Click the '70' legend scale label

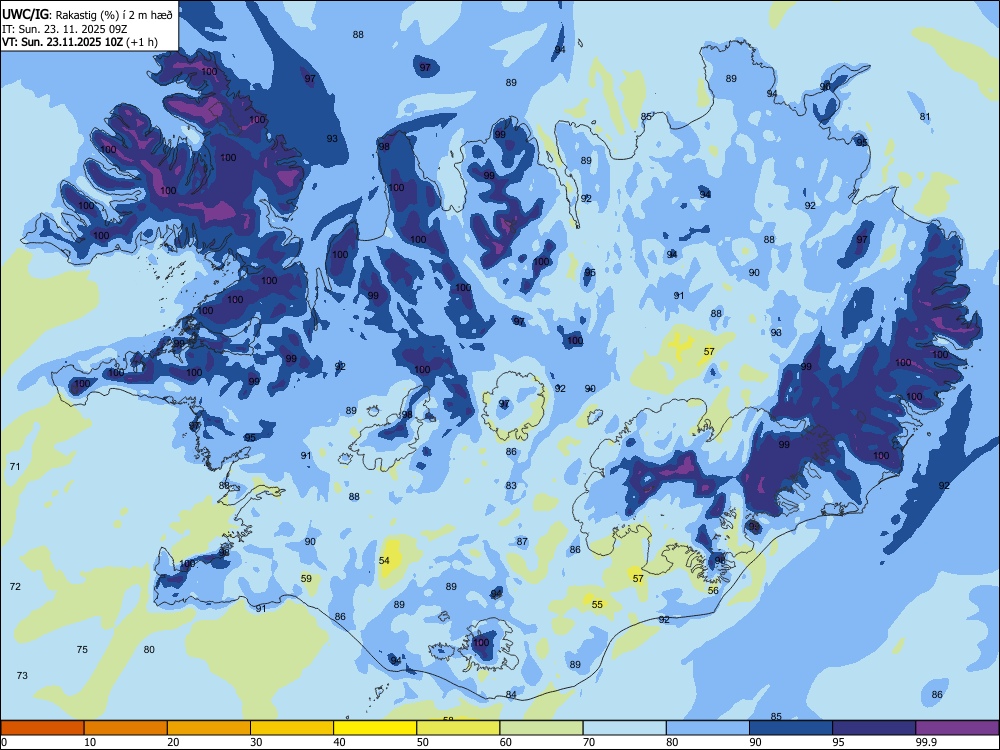click(x=589, y=742)
